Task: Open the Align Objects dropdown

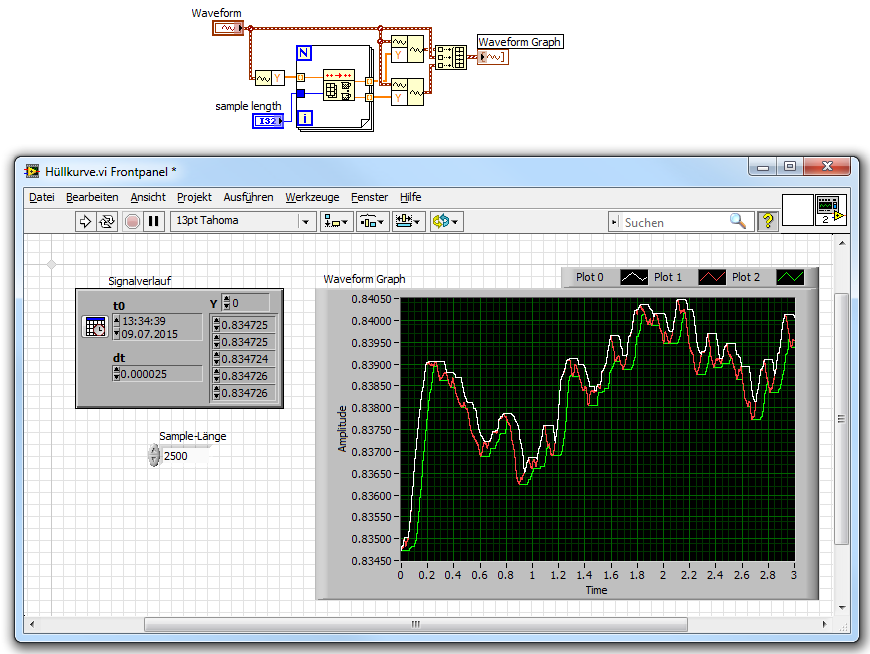Action: (x=336, y=221)
